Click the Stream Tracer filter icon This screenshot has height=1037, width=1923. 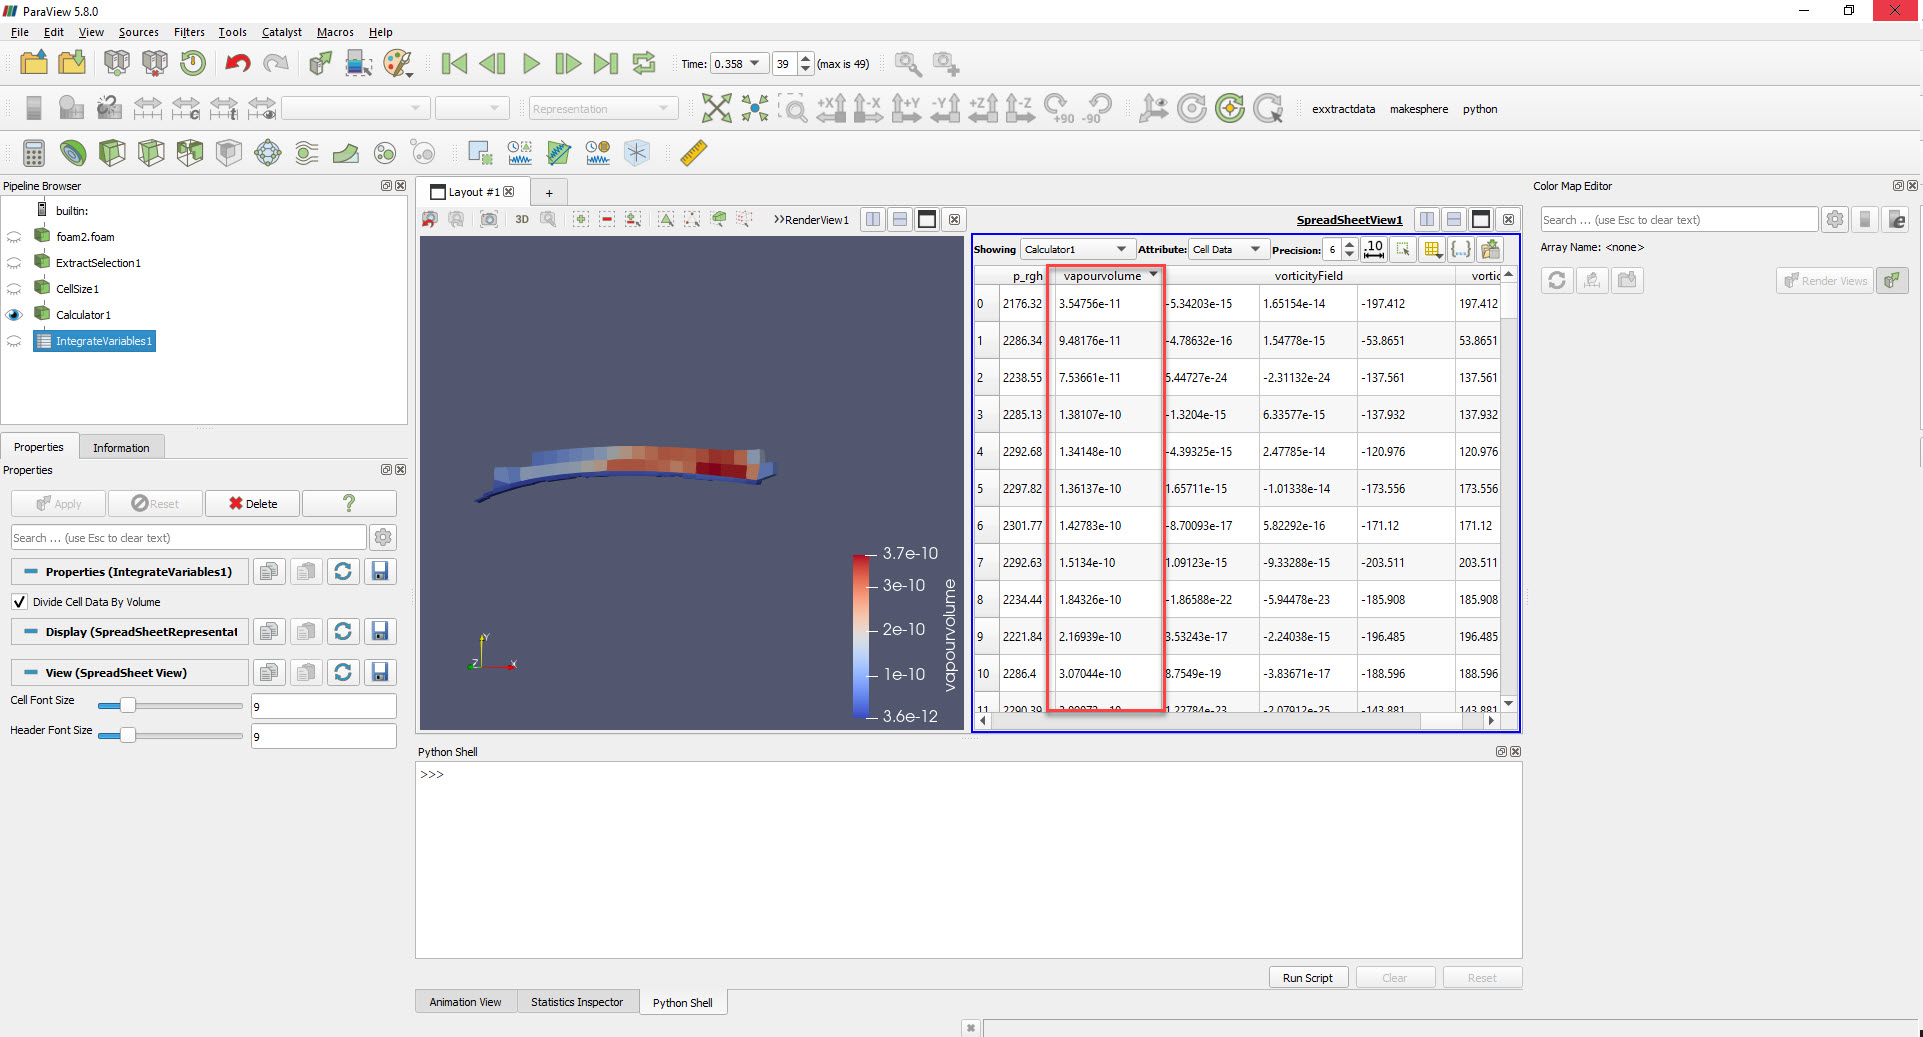coord(307,153)
